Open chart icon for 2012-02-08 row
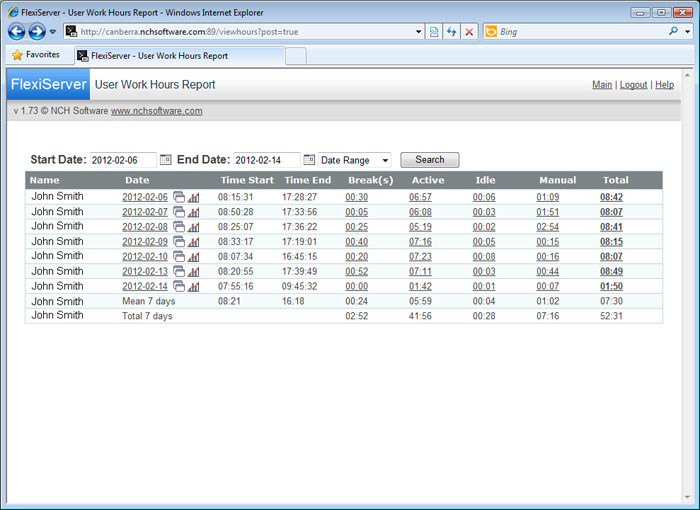This screenshot has width=700, height=510. 193,227
